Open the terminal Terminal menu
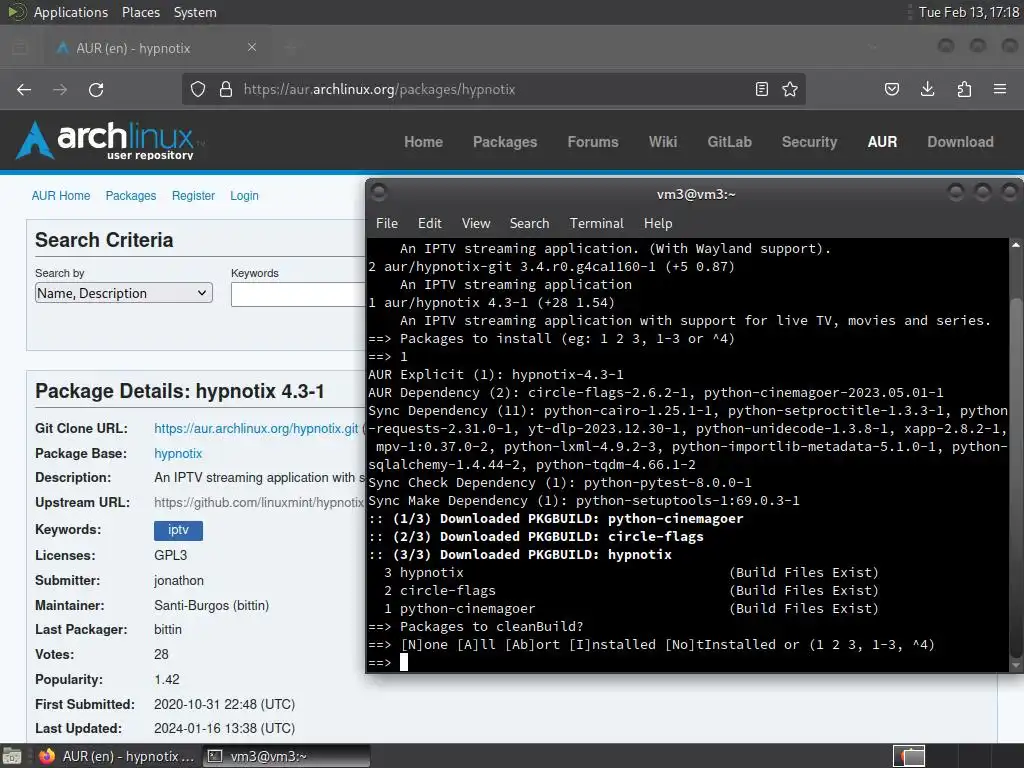Viewport: 1024px width, 768px height. click(596, 223)
